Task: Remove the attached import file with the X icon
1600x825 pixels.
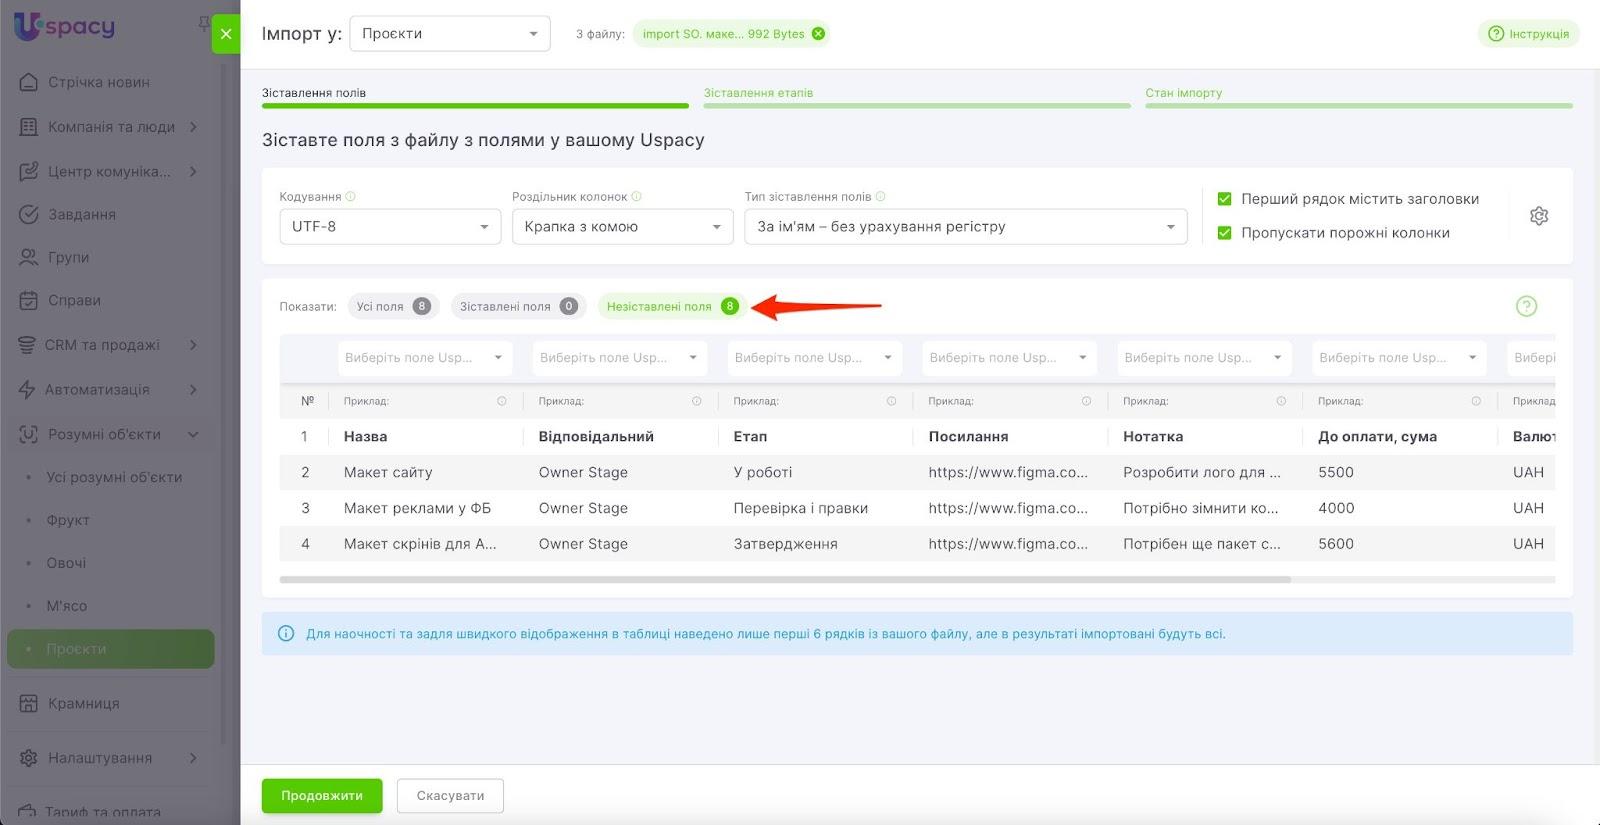Action: [818, 34]
